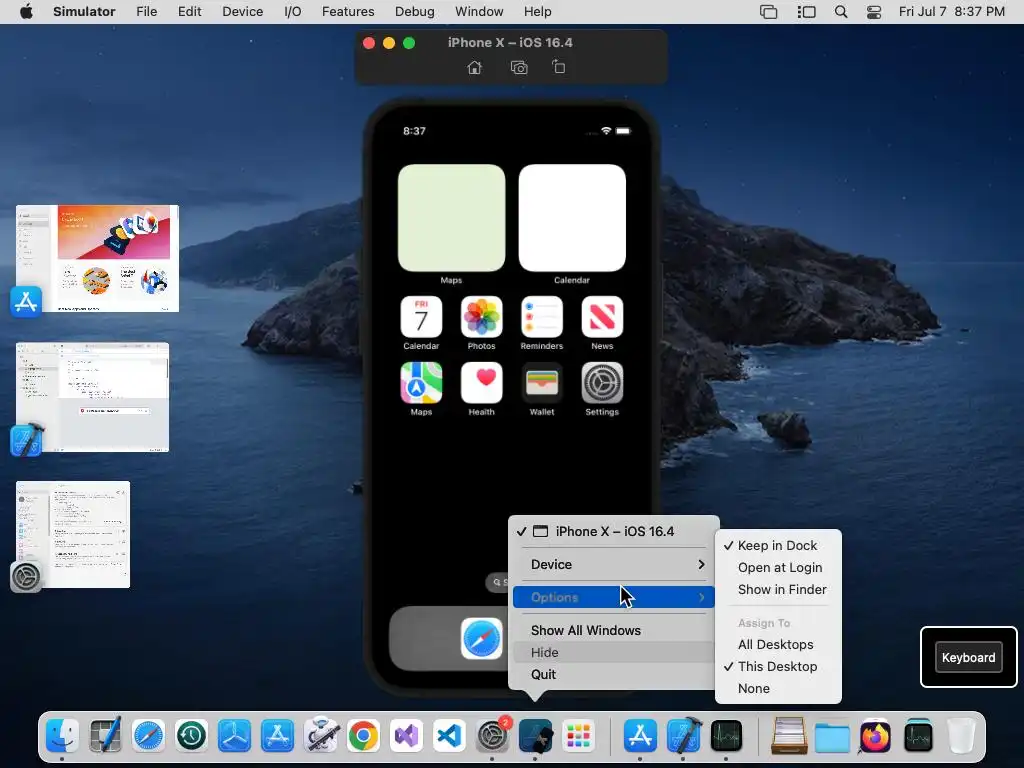Switch to the App Store window thumbnail

point(97,259)
